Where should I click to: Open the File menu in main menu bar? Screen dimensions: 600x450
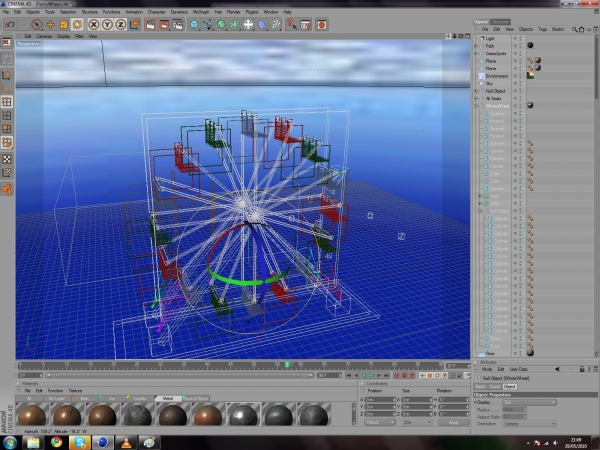tap(6, 12)
